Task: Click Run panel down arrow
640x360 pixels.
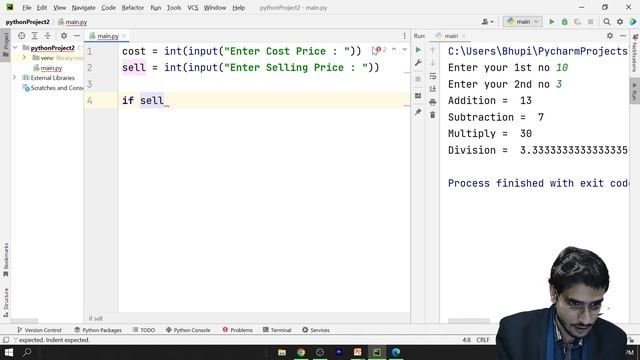Action: click(433, 63)
